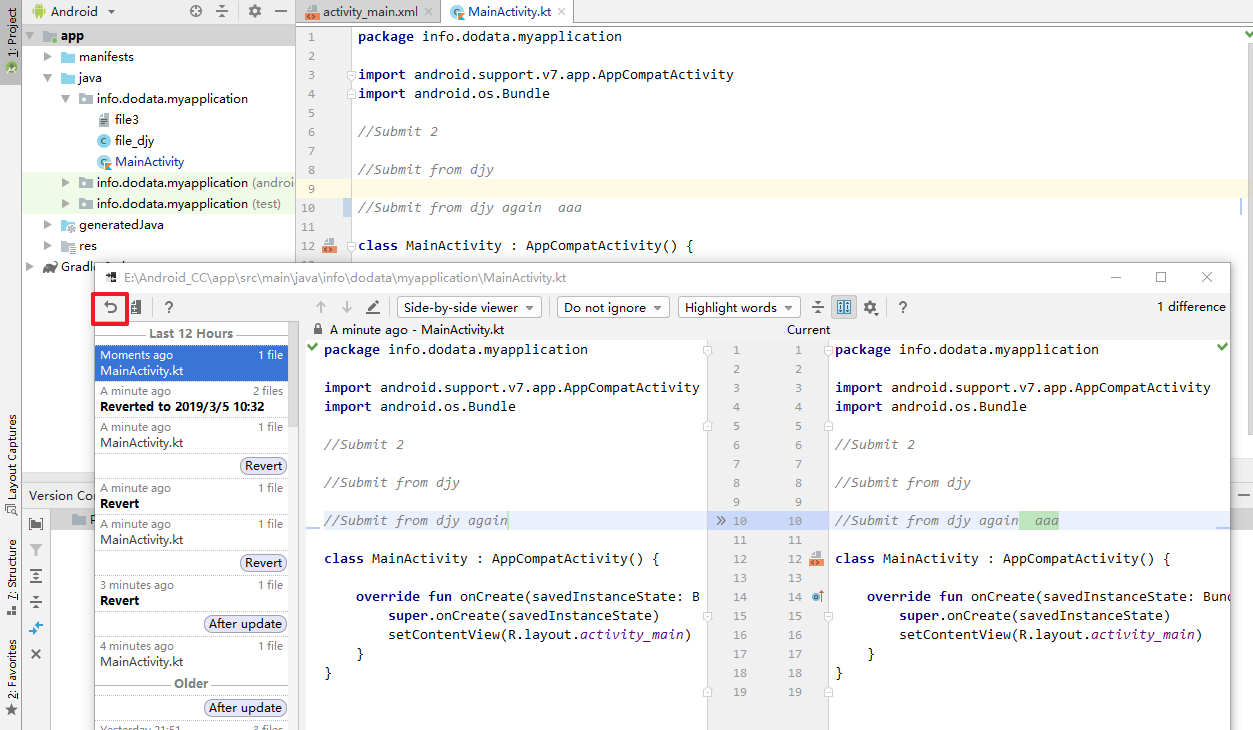The width and height of the screenshot is (1253, 730).
Task: Switch to the activity_main.xml tab
Action: tap(370, 12)
